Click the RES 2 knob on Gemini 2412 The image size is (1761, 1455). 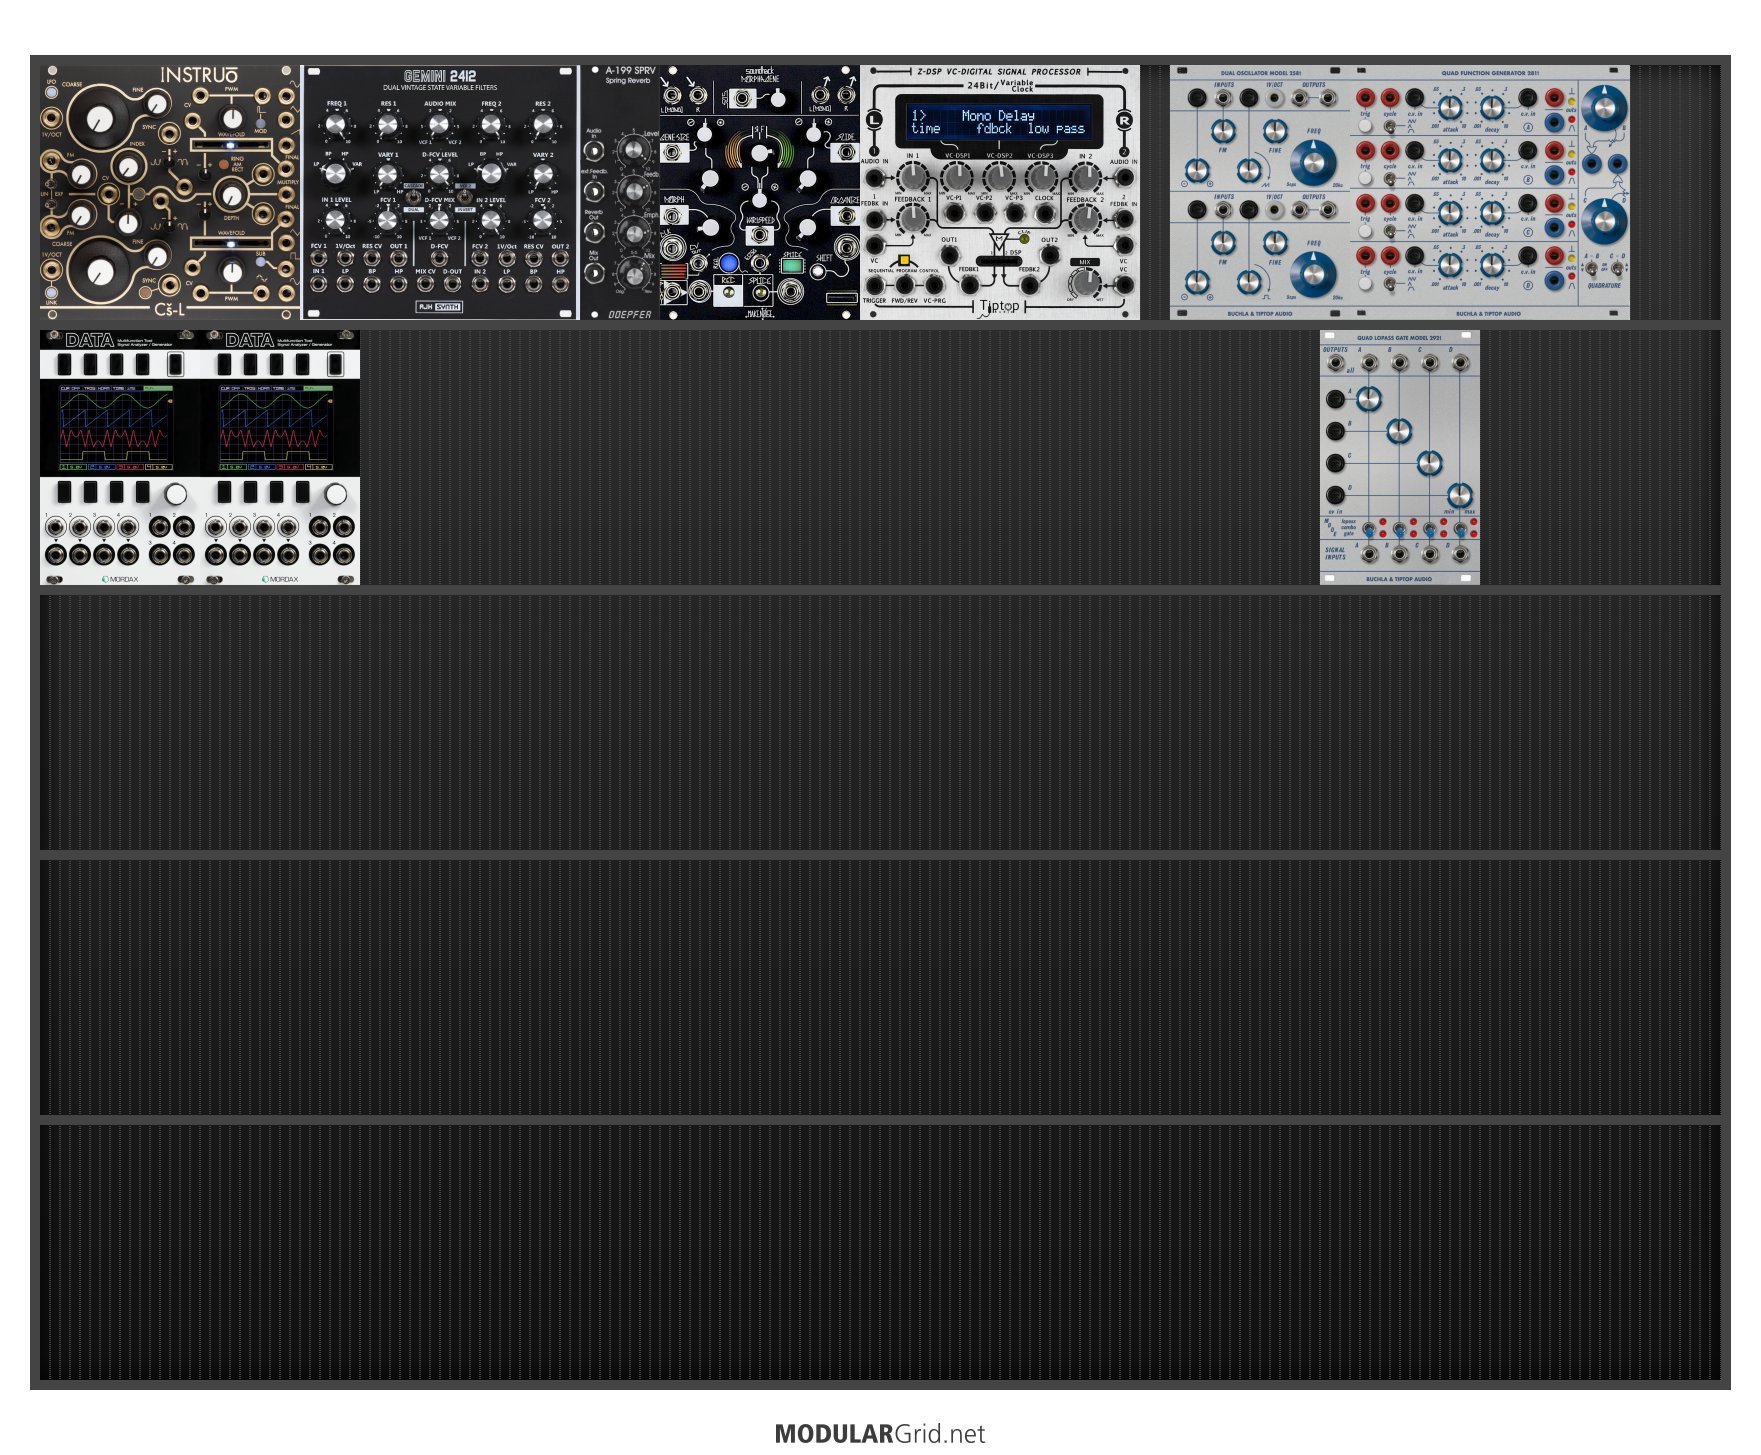coord(543,125)
